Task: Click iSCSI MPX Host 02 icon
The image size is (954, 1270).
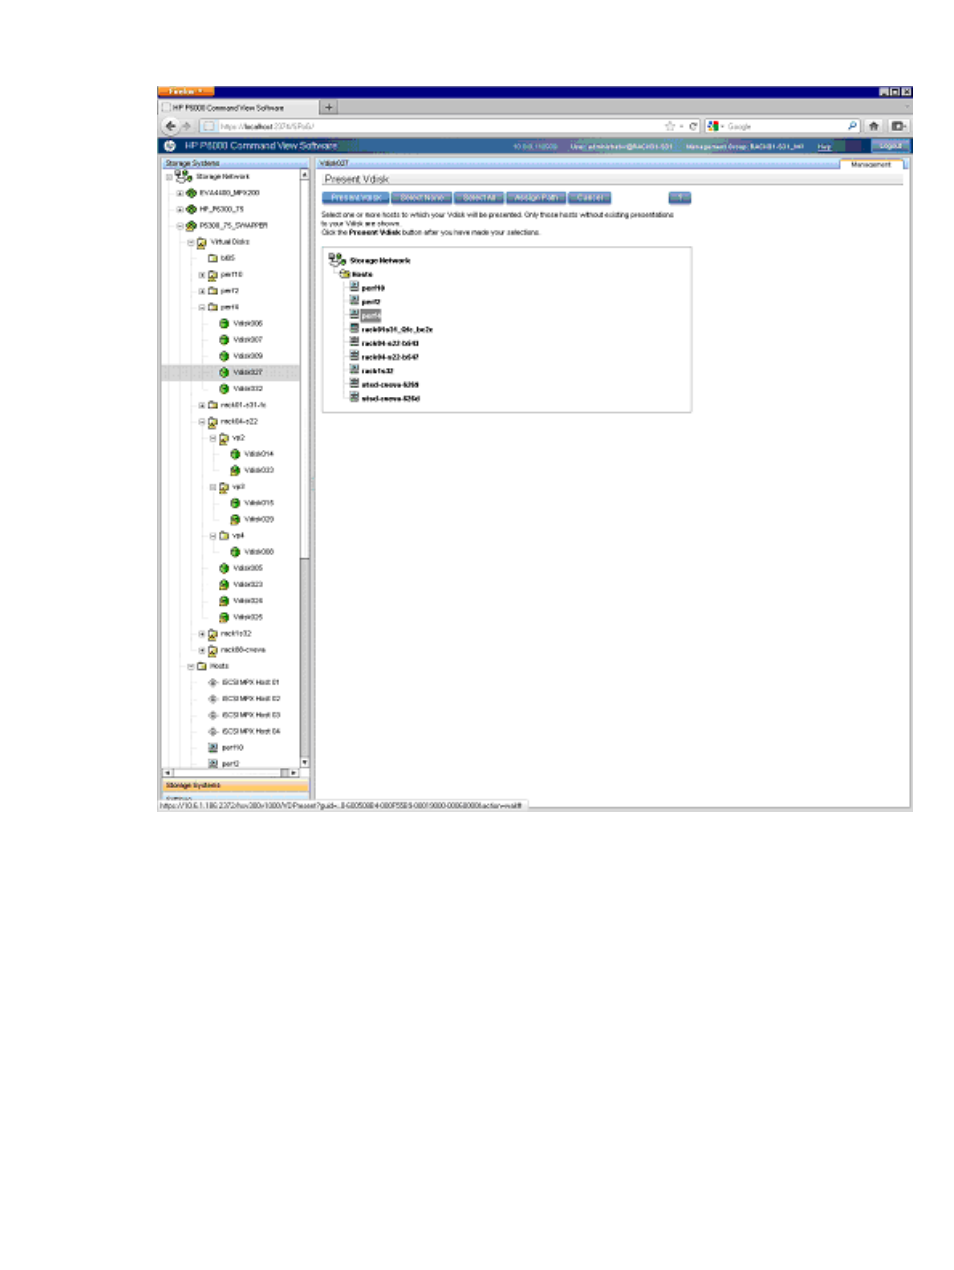Action: click(212, 698)
